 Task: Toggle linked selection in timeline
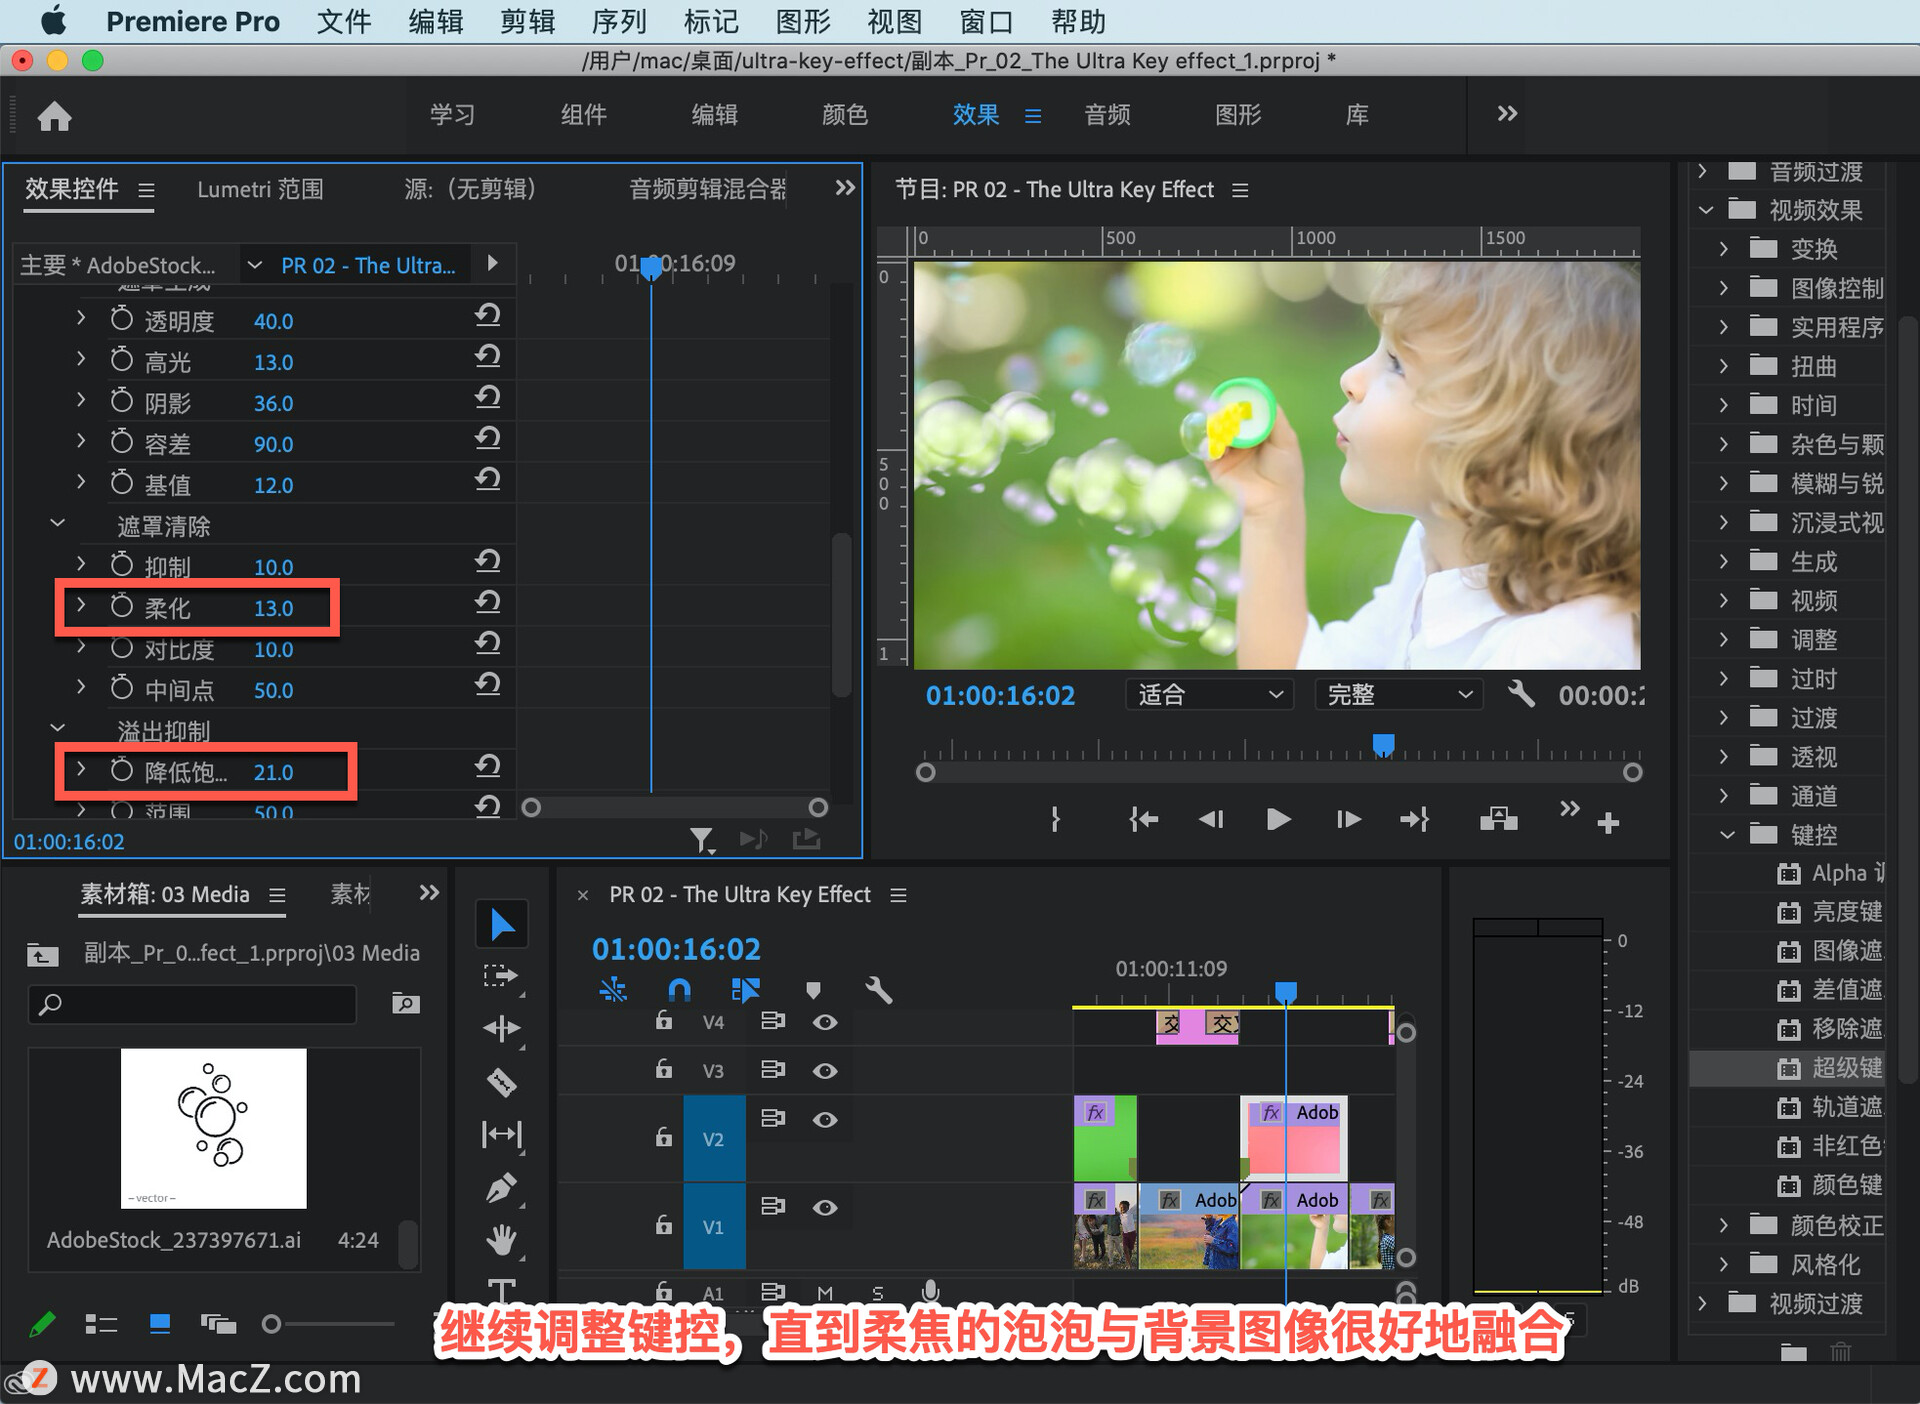click(745, 990)
